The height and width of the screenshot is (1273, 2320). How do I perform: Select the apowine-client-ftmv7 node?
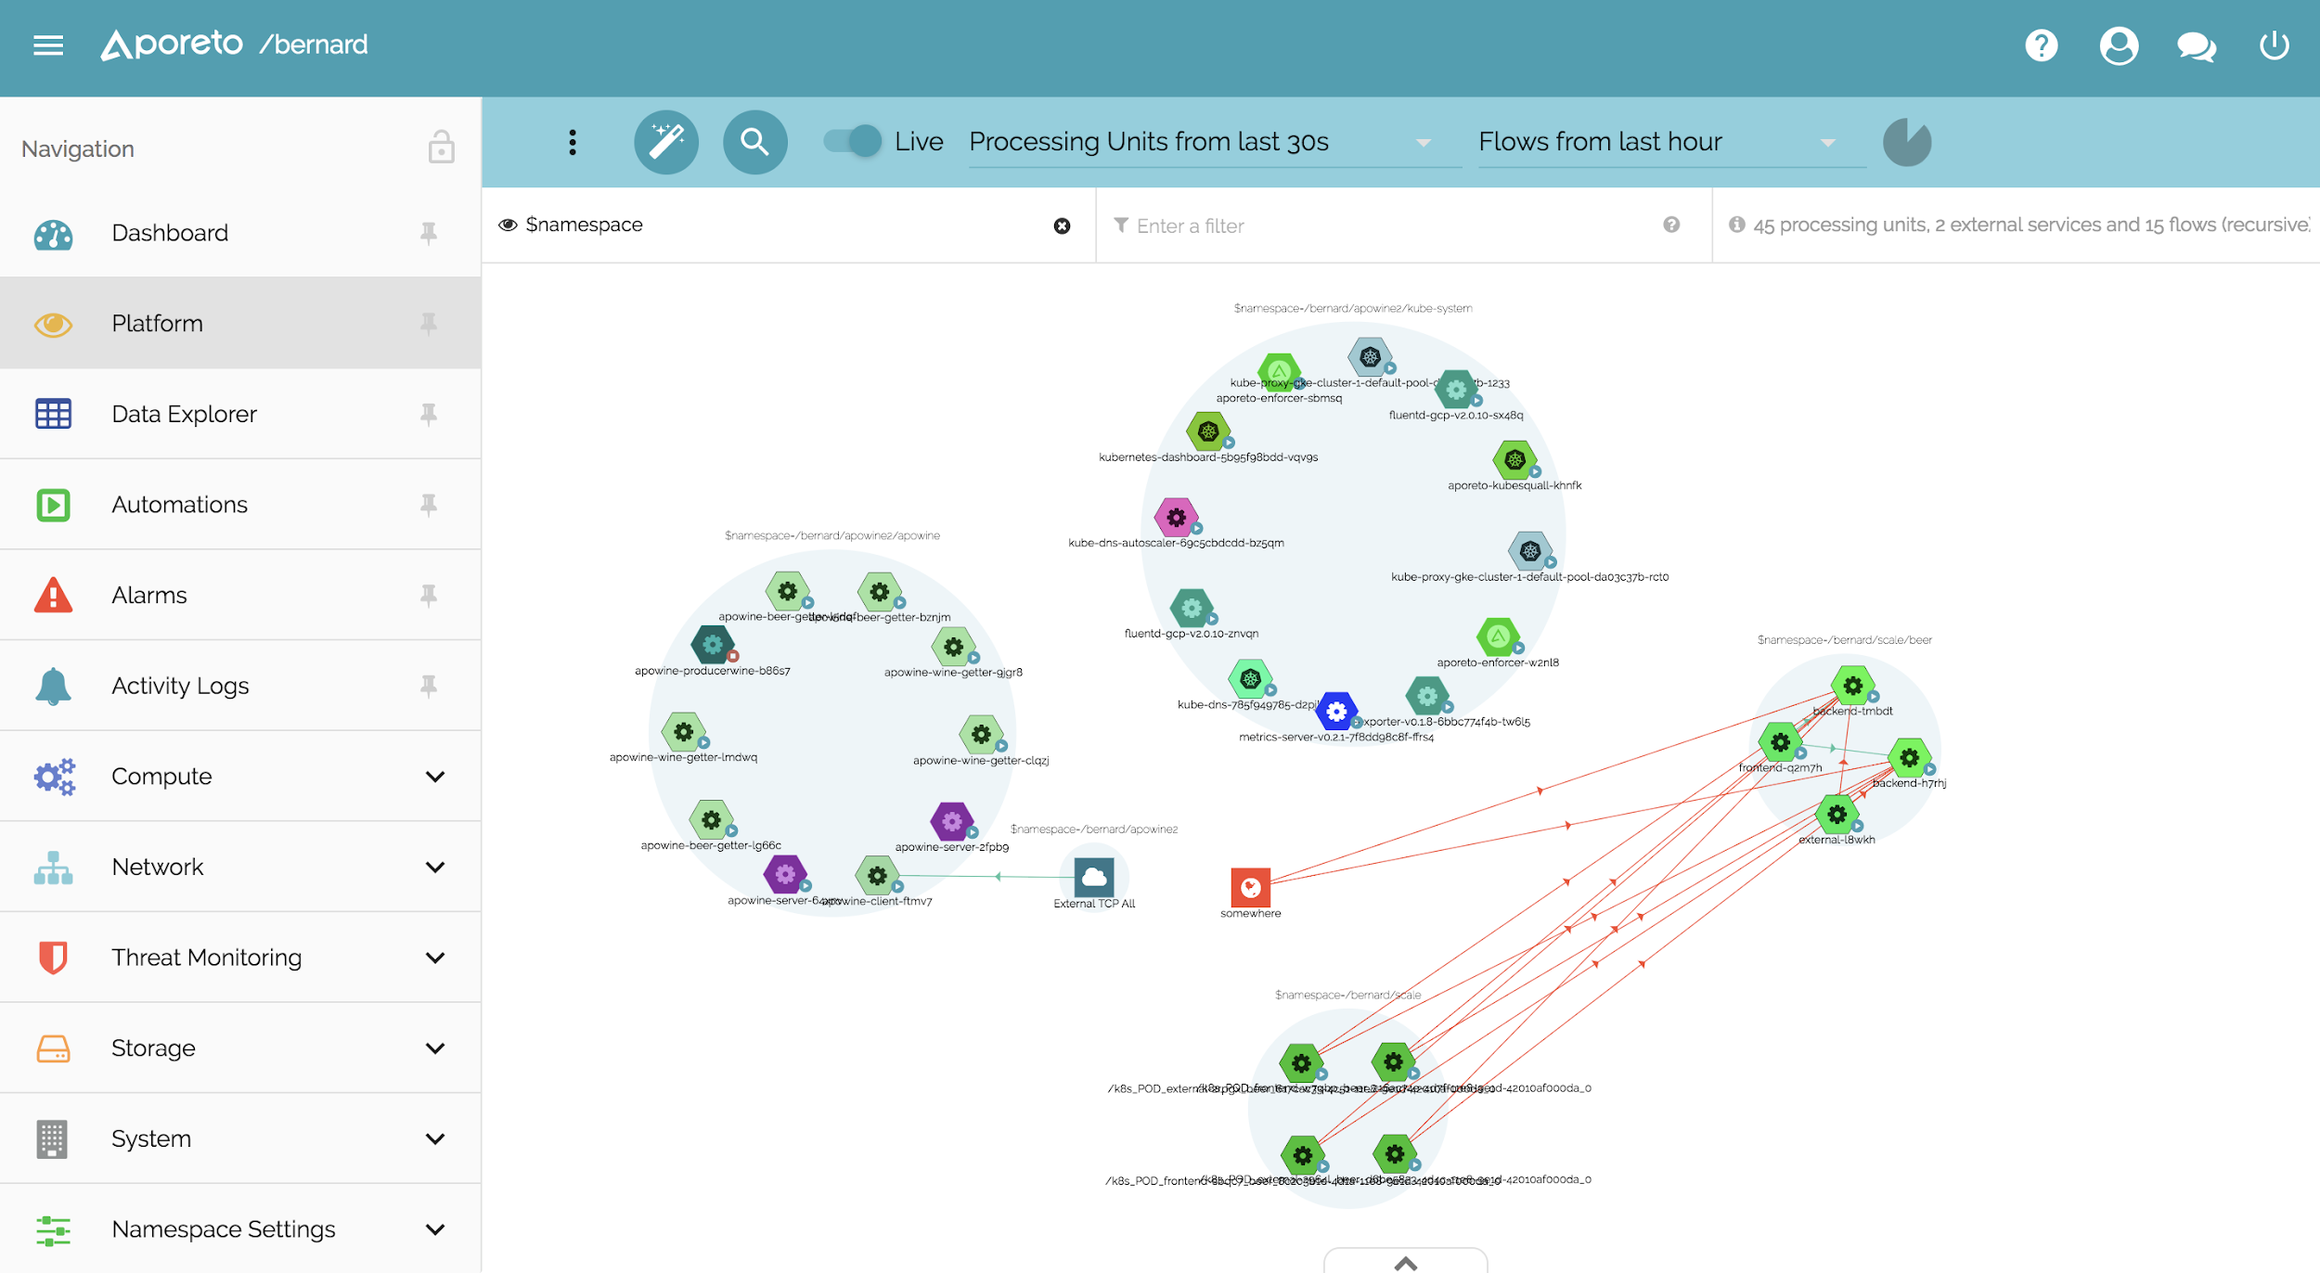click(x=876, y=876)
